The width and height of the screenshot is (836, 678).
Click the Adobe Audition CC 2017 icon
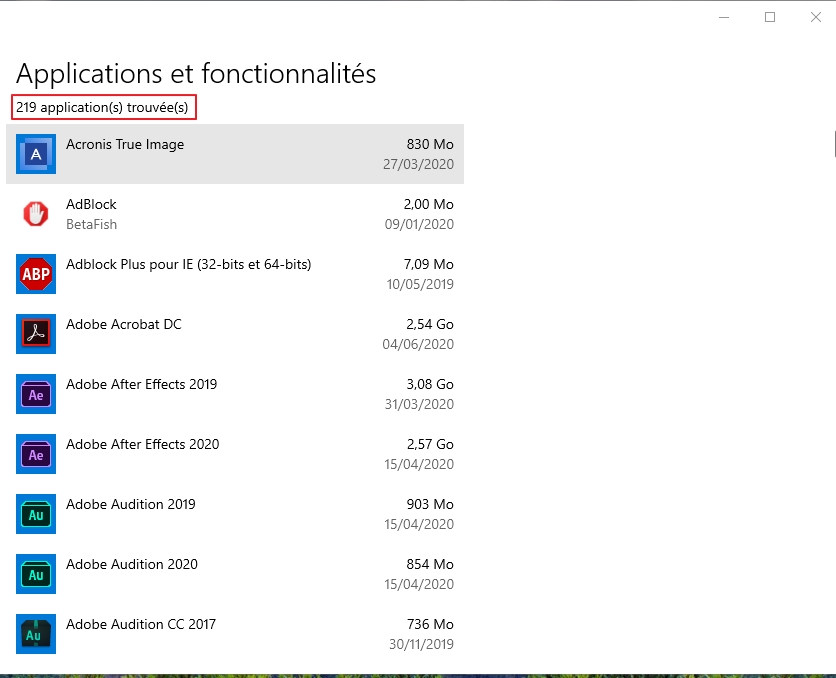[36, 634]
